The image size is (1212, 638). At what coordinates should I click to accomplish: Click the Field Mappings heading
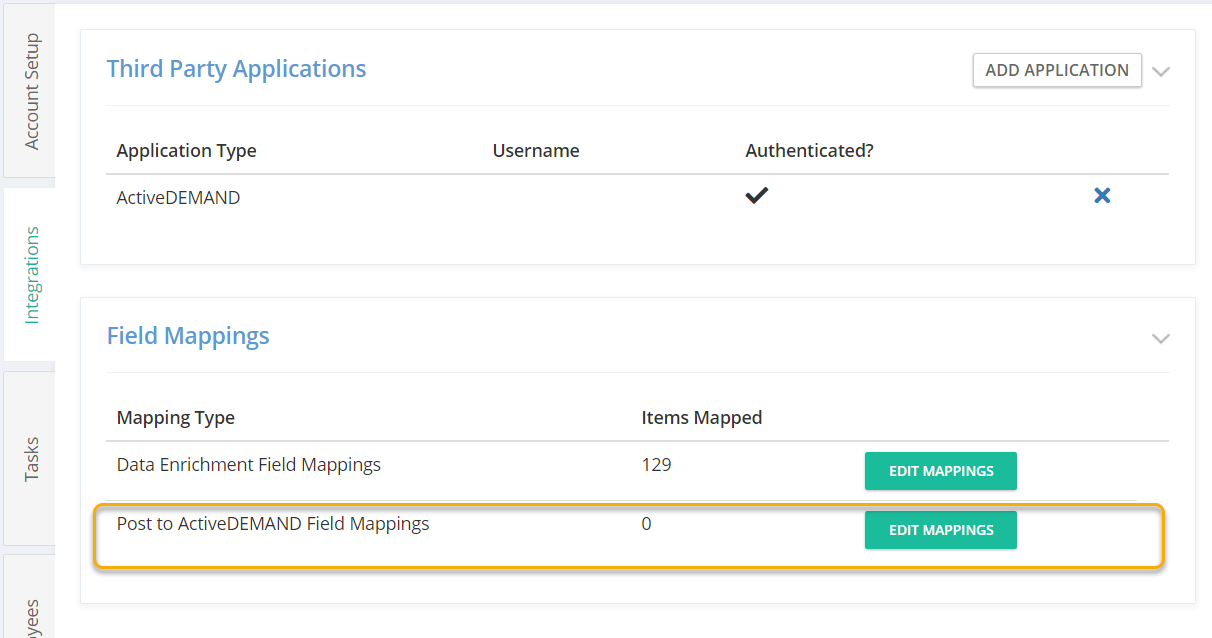tap(188, 336)
